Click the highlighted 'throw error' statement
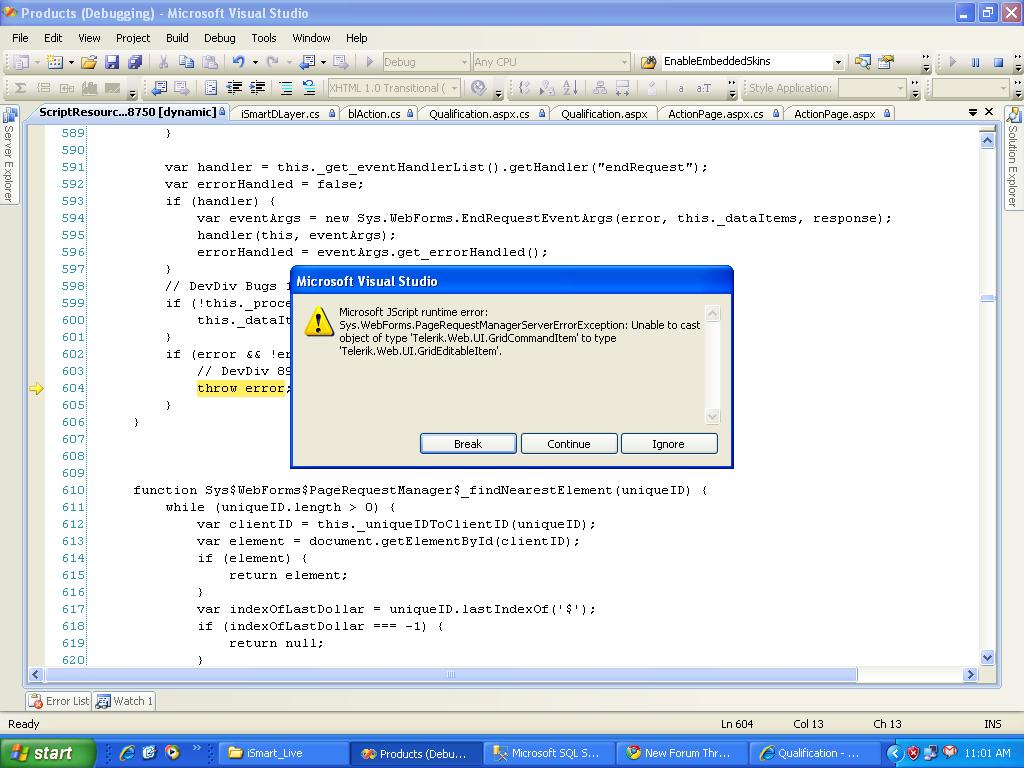Viewport: 1024px width, 768px height. pyautogui.click(x=241, y=389)
